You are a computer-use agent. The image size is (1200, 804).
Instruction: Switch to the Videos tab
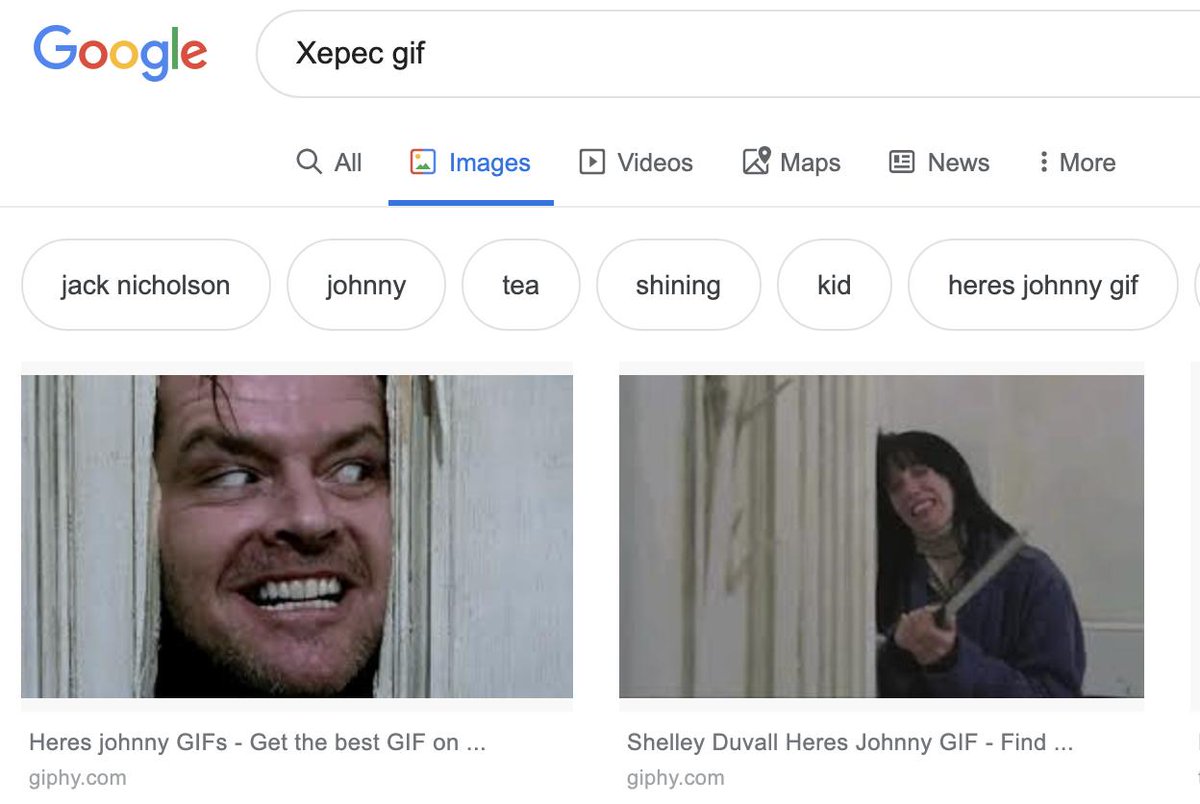click(x=636, y=162)
